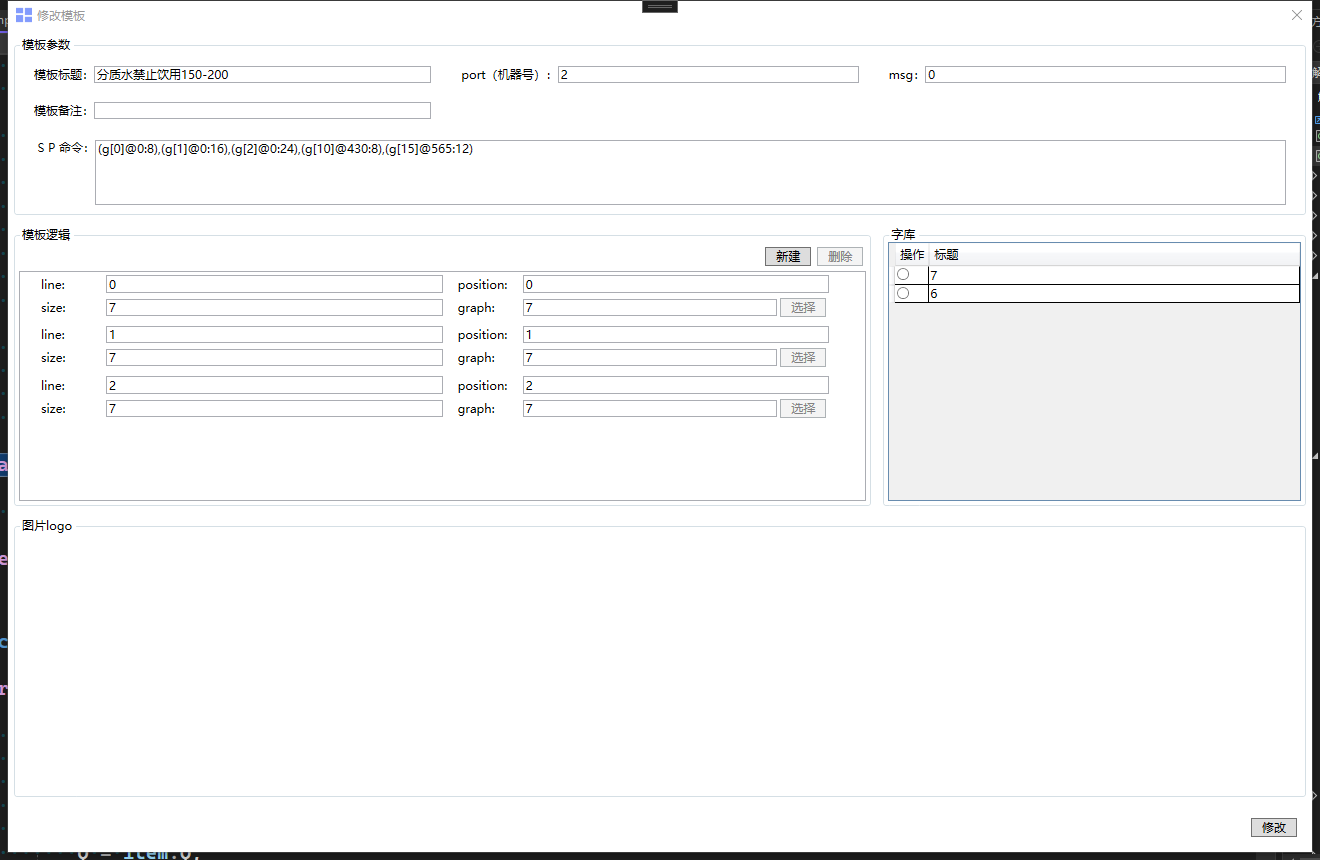Click the 模板逻辑 group label
The width and height of the screenshot is (1320, 860).
point(46,235)
